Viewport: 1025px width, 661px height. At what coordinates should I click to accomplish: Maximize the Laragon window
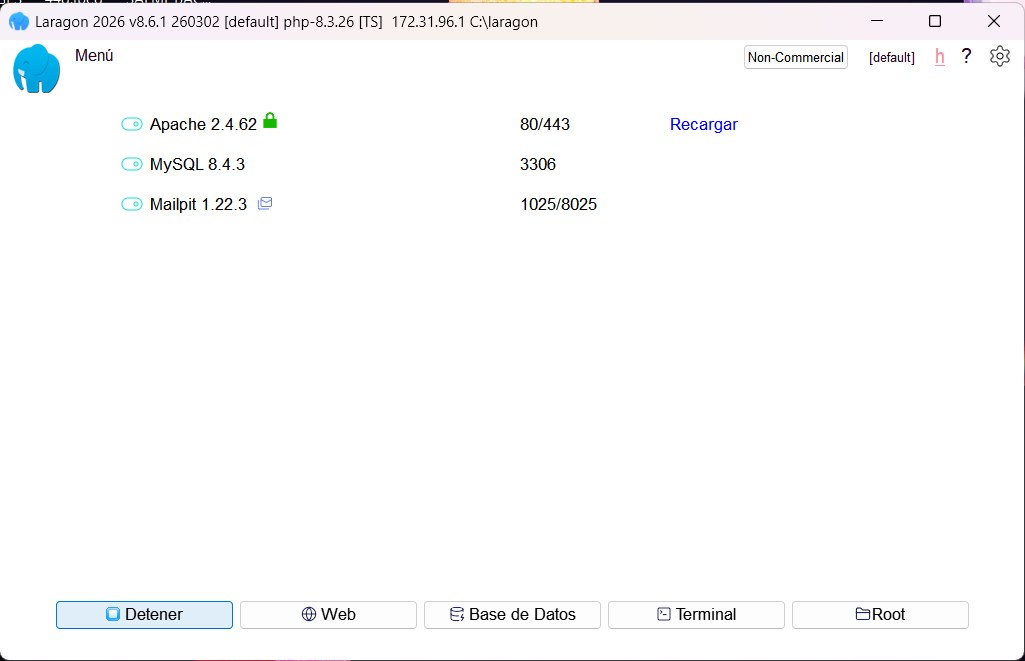[x=935, y=21]
